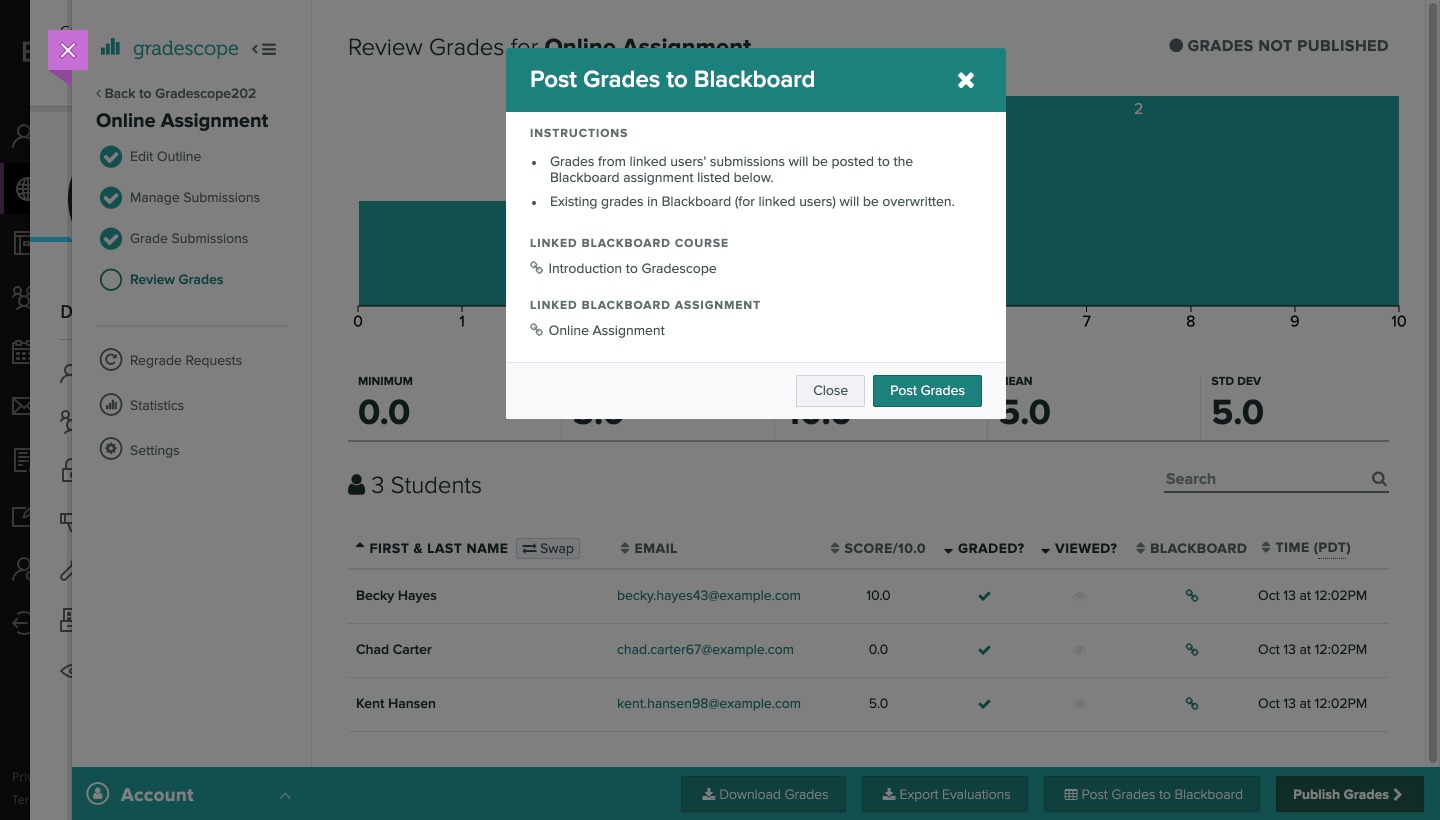Click Becky Hayes viewed eye icon
This screenshot has height=820, width=1440.
click(1079, 596)
